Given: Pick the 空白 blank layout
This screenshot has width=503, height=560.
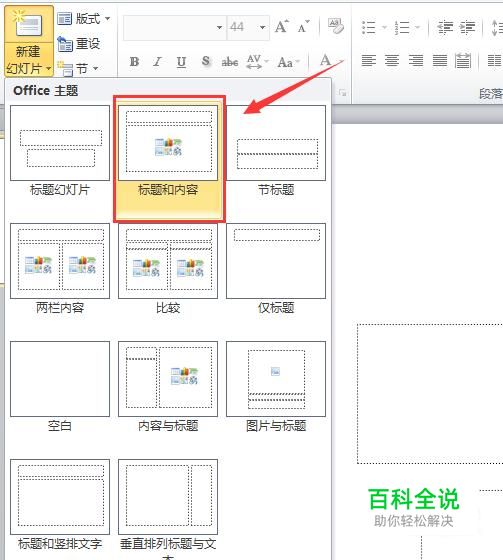Looking at the screenshot, I should tap(60, 386).
